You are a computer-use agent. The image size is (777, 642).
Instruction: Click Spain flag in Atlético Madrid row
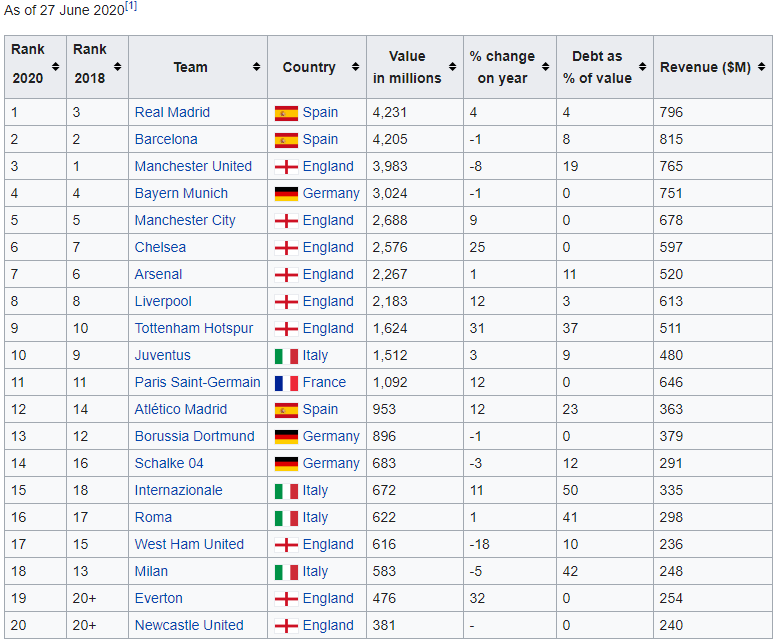(286, 410)
